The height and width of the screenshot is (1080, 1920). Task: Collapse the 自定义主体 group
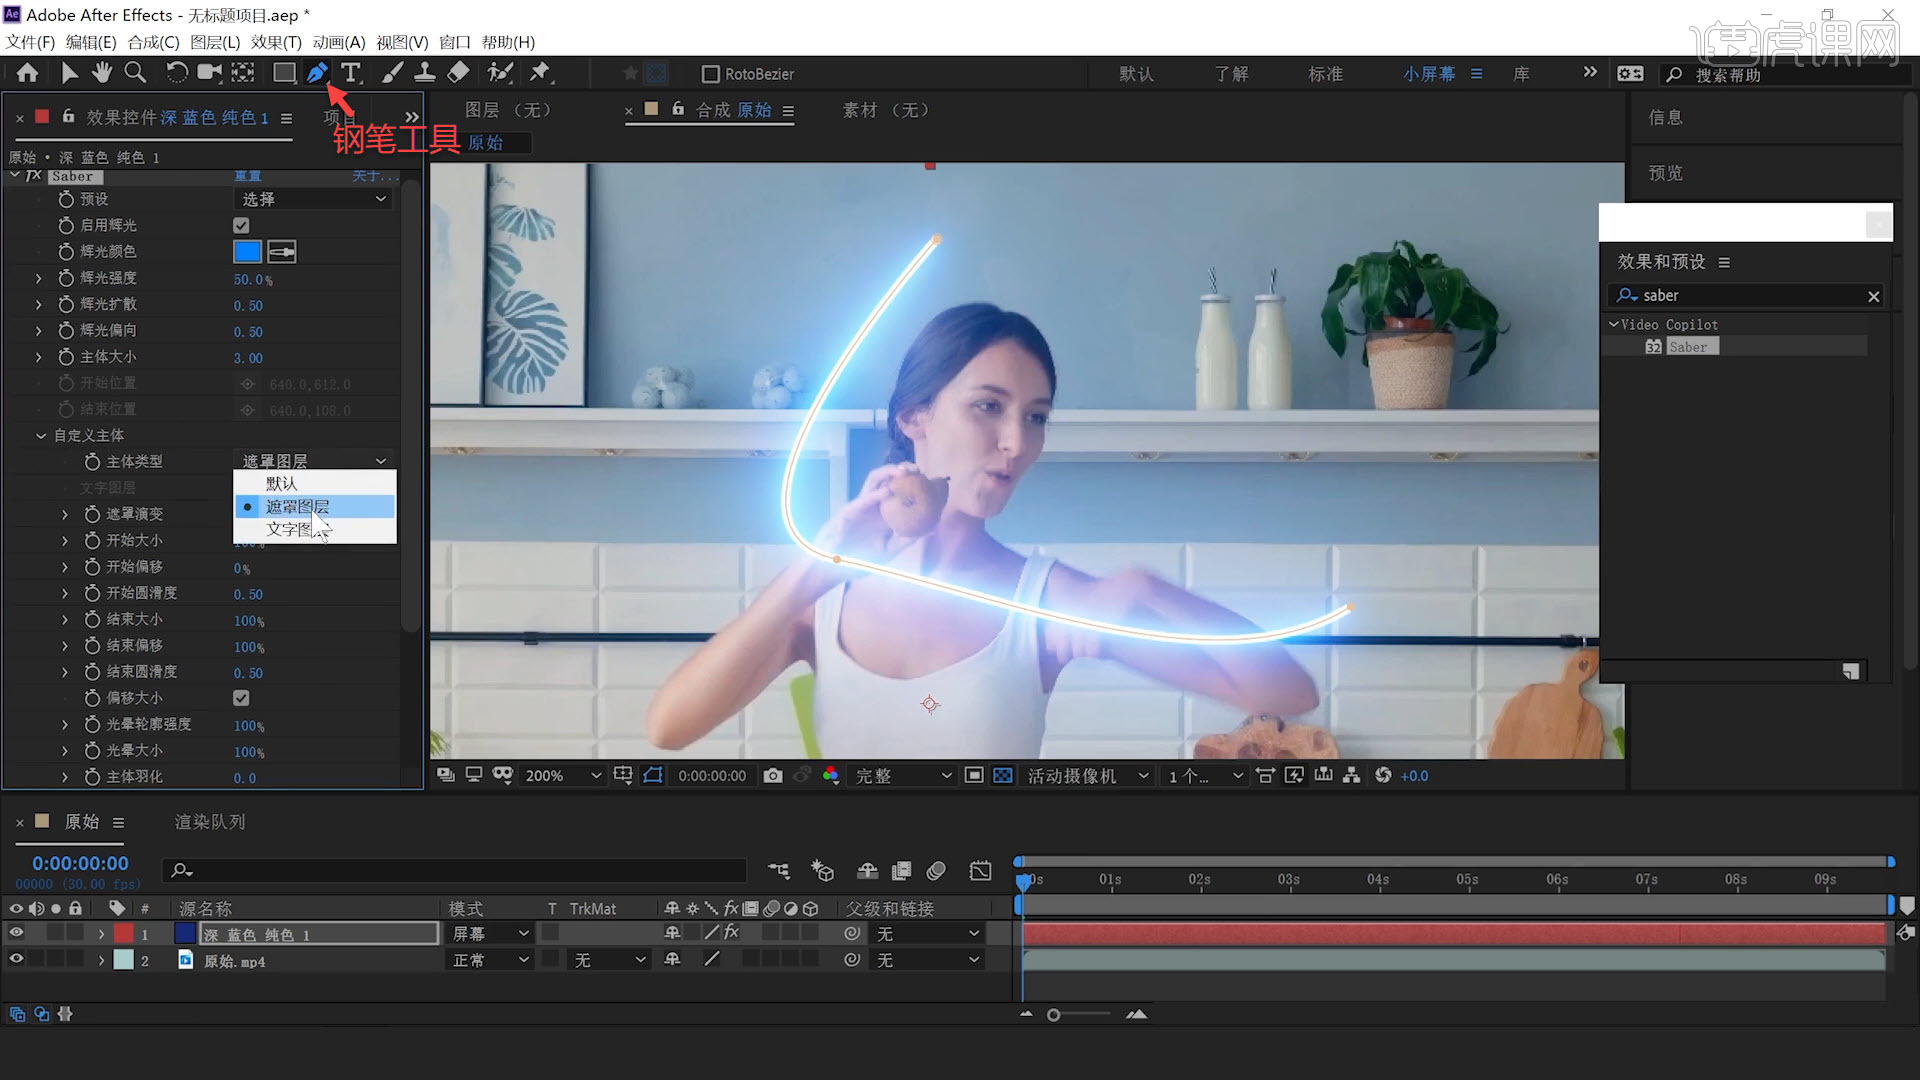(41, 436)
